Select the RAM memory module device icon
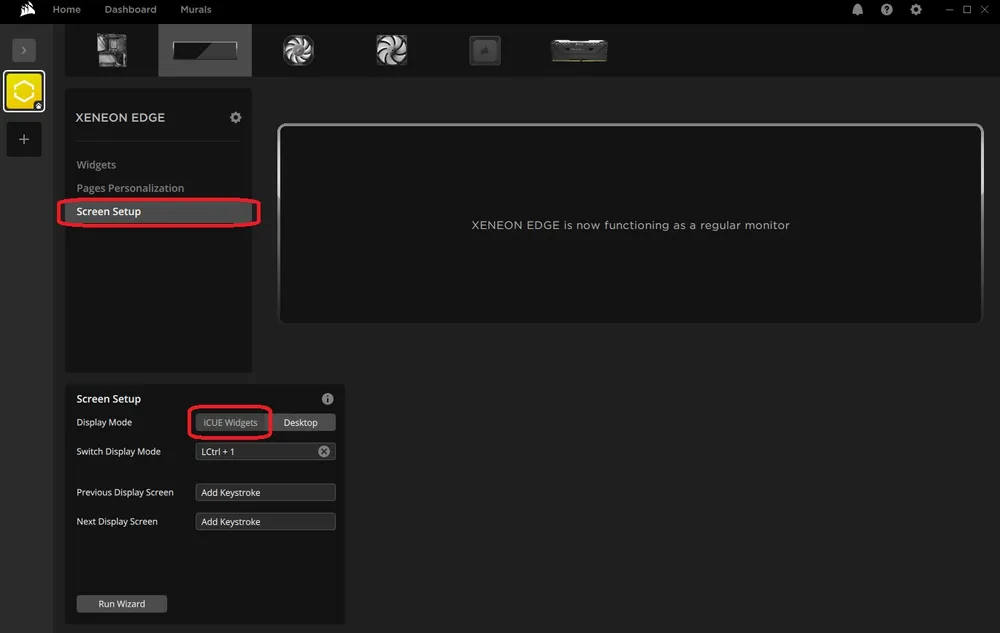This screenshot has height=633, width=1000. [x=579, y=50]
